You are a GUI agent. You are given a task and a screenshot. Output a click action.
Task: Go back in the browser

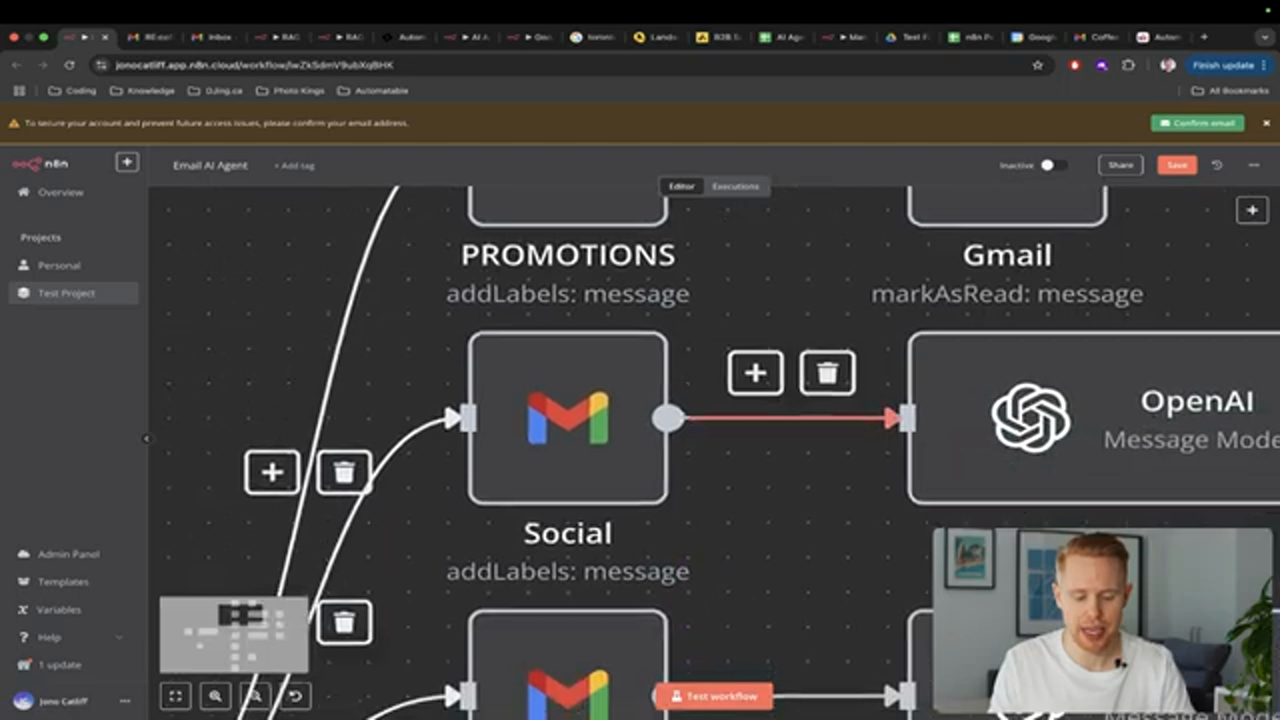pyautogui.click(x=16, y=65)
